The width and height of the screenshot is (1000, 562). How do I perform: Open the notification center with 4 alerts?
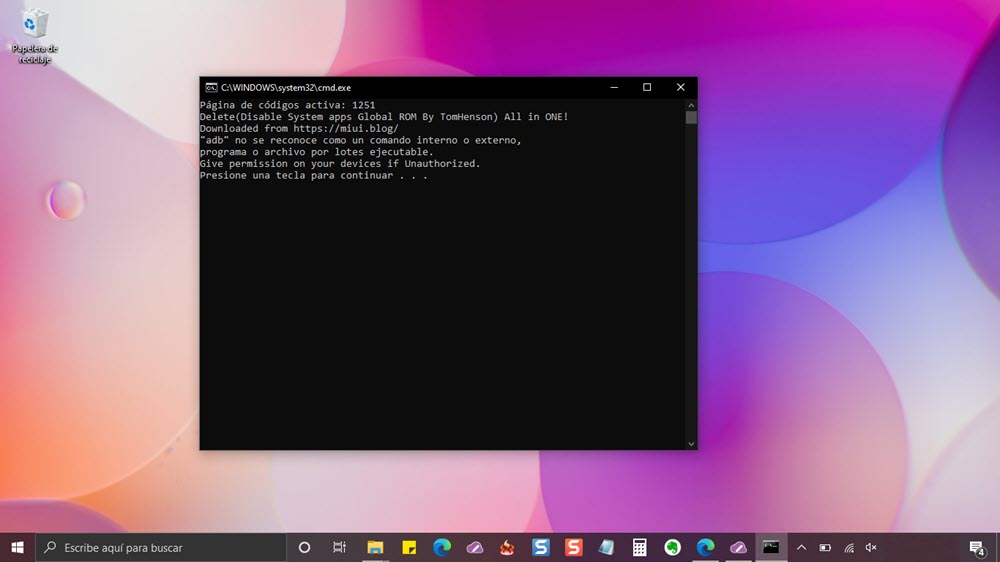[x=976, y=547]
